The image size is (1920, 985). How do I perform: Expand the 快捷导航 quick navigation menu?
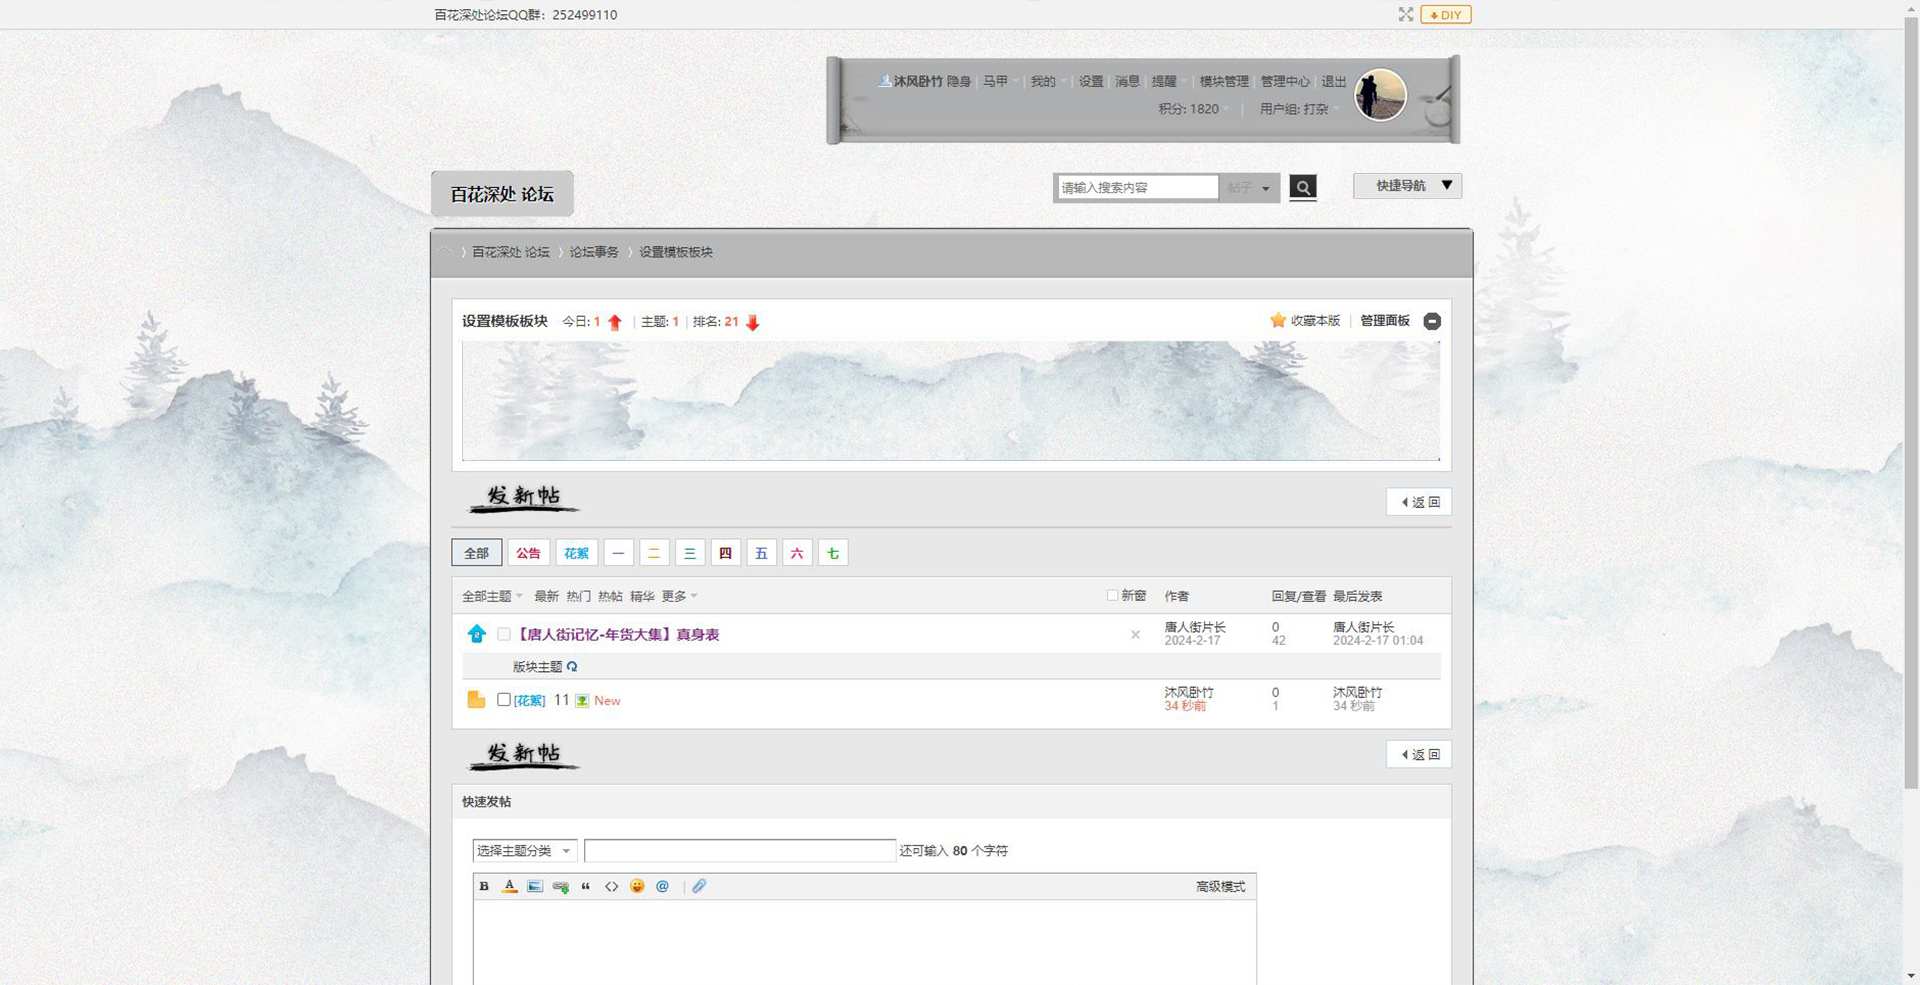pos(1407,186)
